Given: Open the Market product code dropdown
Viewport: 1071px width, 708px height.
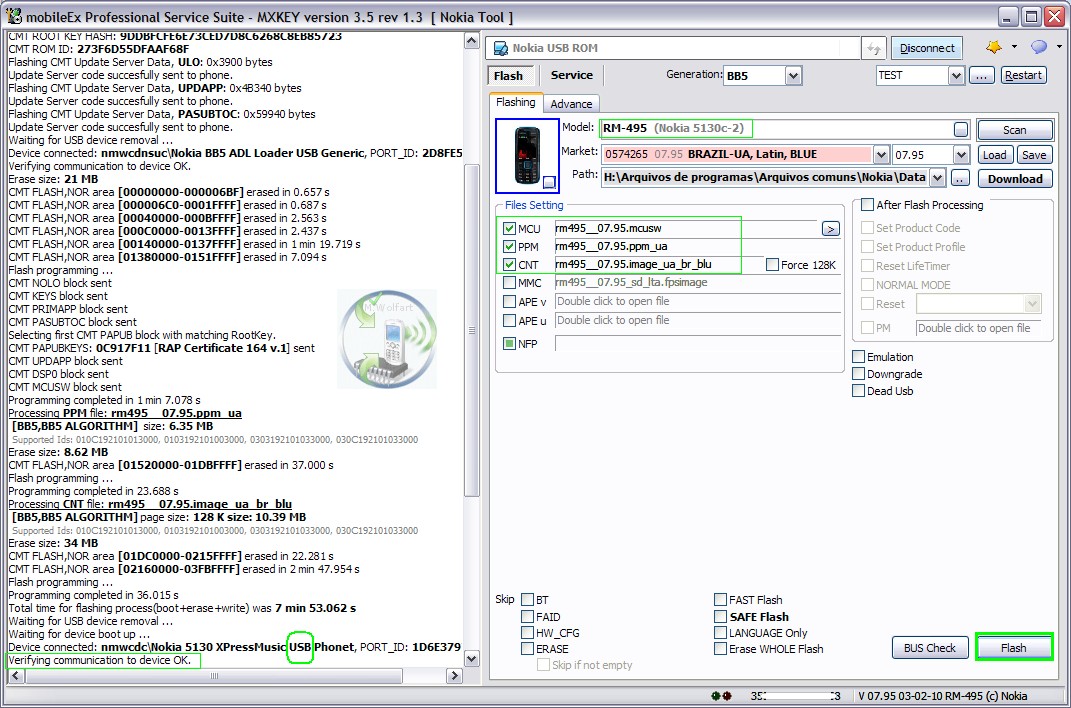Looking at the screenshot, I should 881,155.
